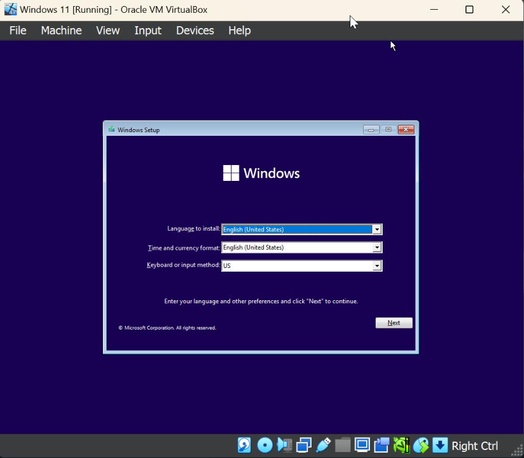Minimize the Windows Setup dialog
The height and width of the screenshot is (458, 524).
click(371, 130)
